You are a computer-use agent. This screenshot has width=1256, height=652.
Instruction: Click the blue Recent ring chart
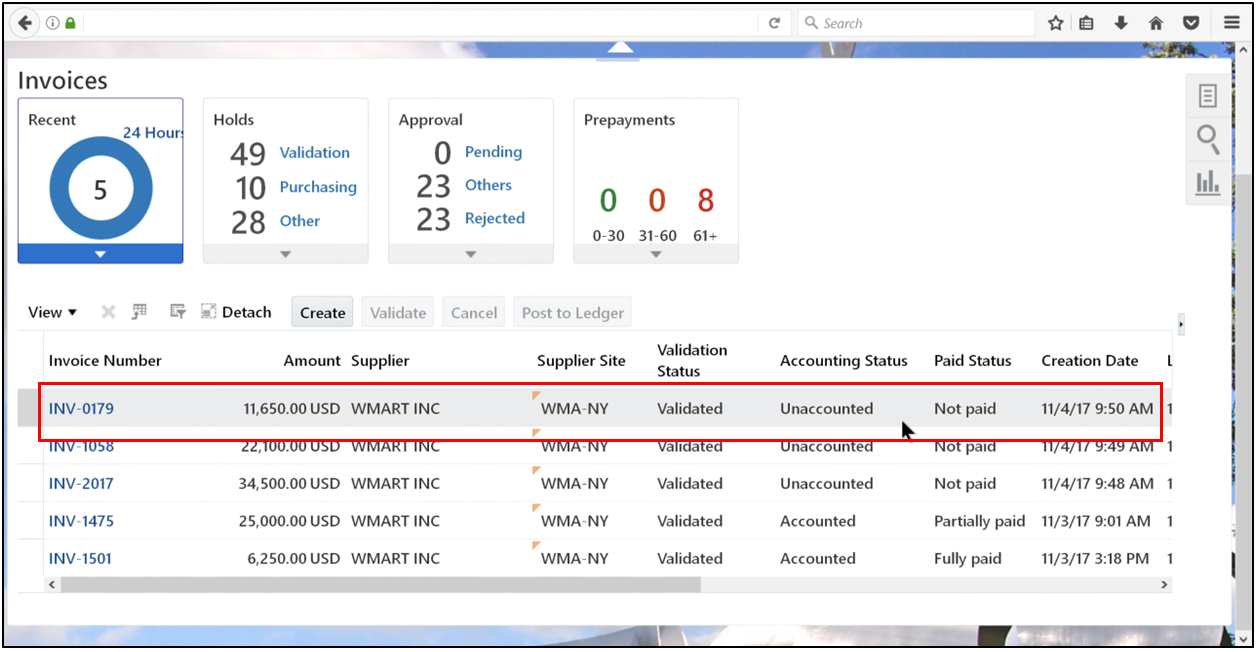click(x=100, y=188)
